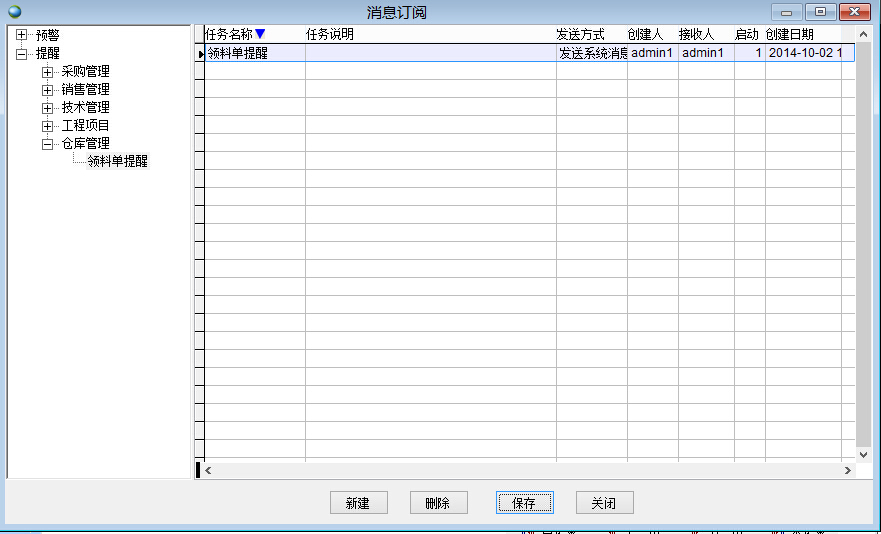This screenshot has width=881, height=534.
Task: Expand the 技术管理 node
Action: click(x=47, y=108)
